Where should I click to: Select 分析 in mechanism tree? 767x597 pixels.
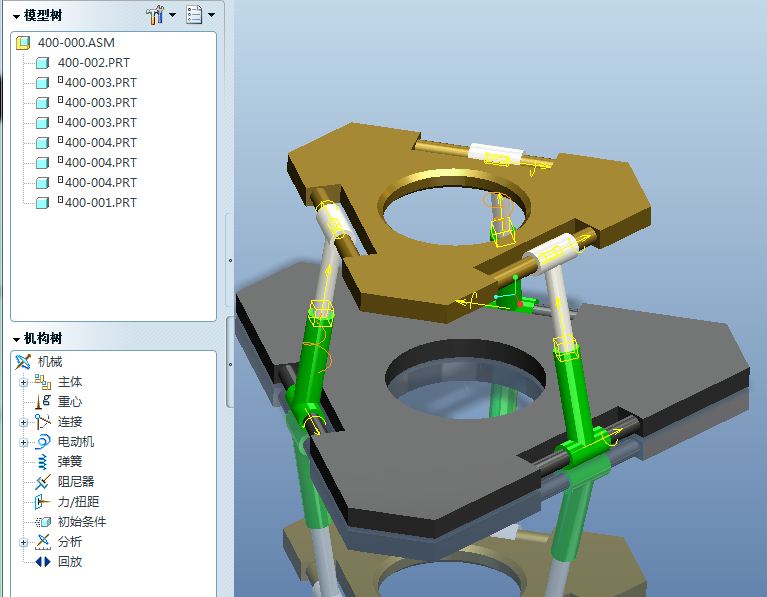(x=70, y=542)
